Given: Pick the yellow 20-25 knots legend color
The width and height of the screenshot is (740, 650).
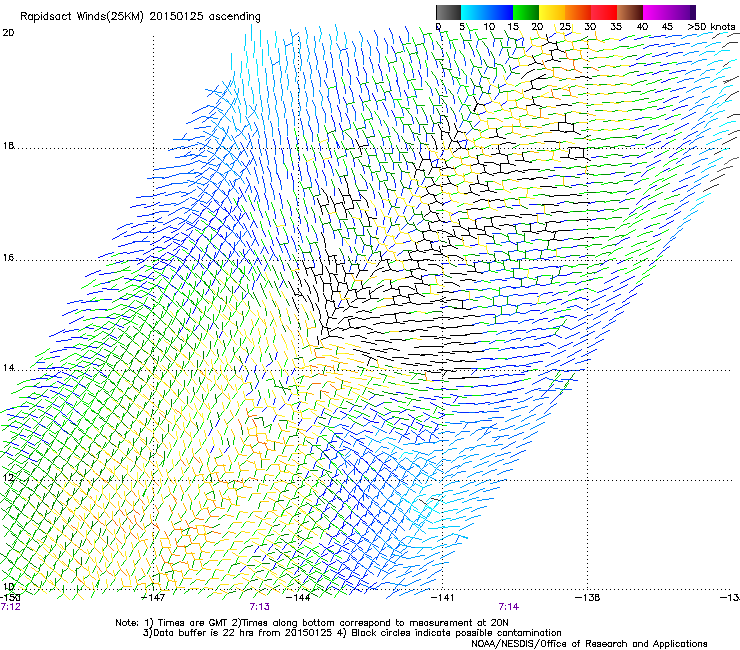Looking at the screenshot, I should (x=552, y=12).
